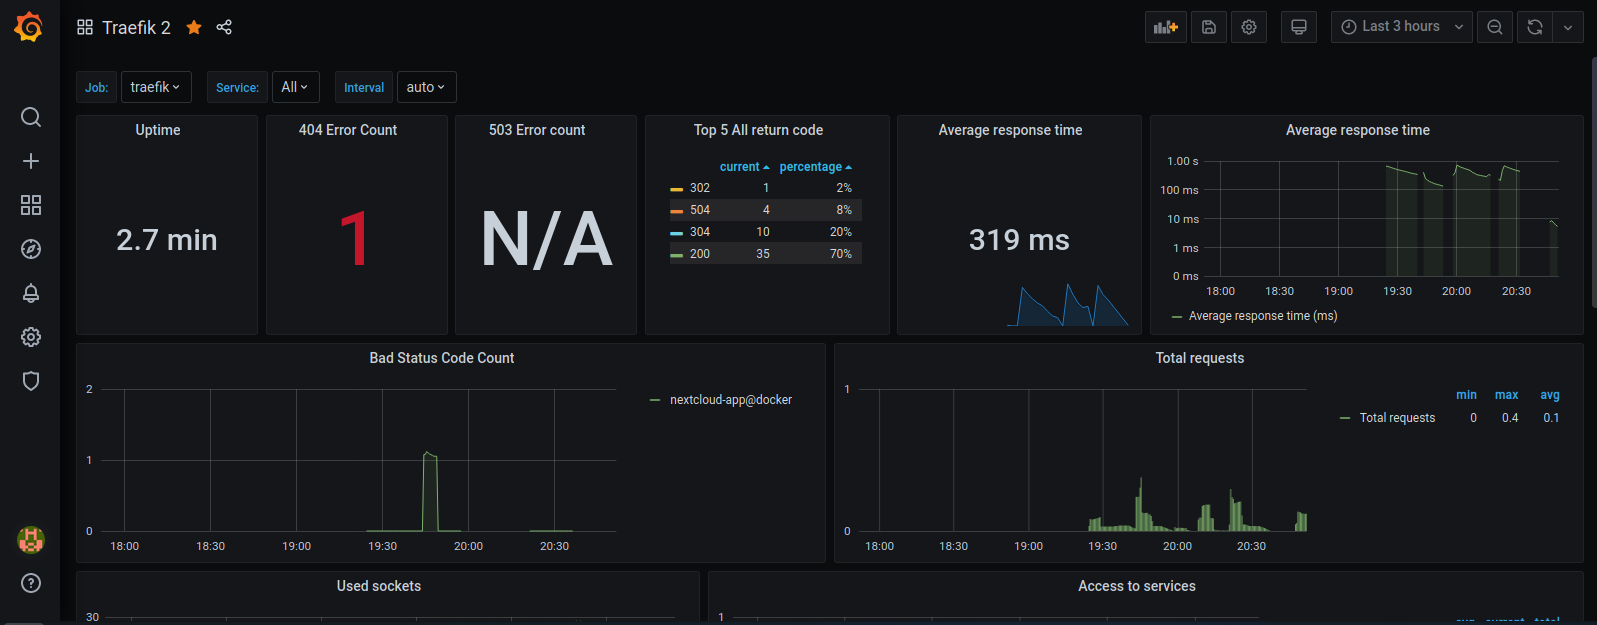Click the Job variable label
This screenshot has width=1597, height=625.
click(97, 87)
